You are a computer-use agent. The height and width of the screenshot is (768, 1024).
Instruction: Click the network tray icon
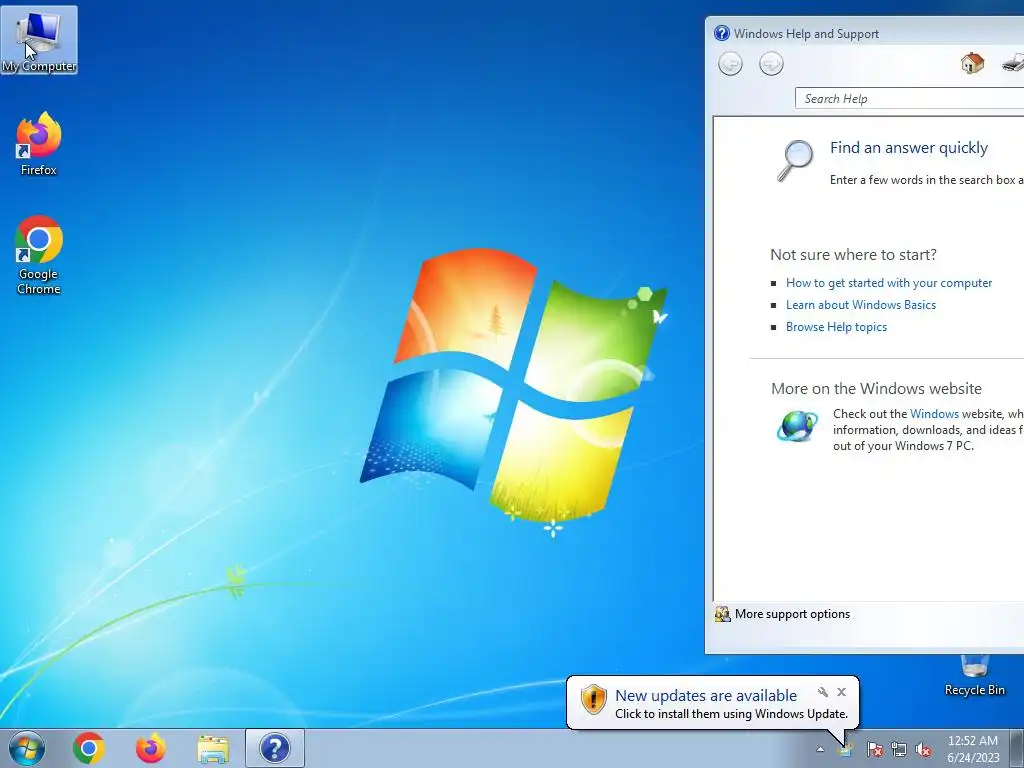click(899, 749)
